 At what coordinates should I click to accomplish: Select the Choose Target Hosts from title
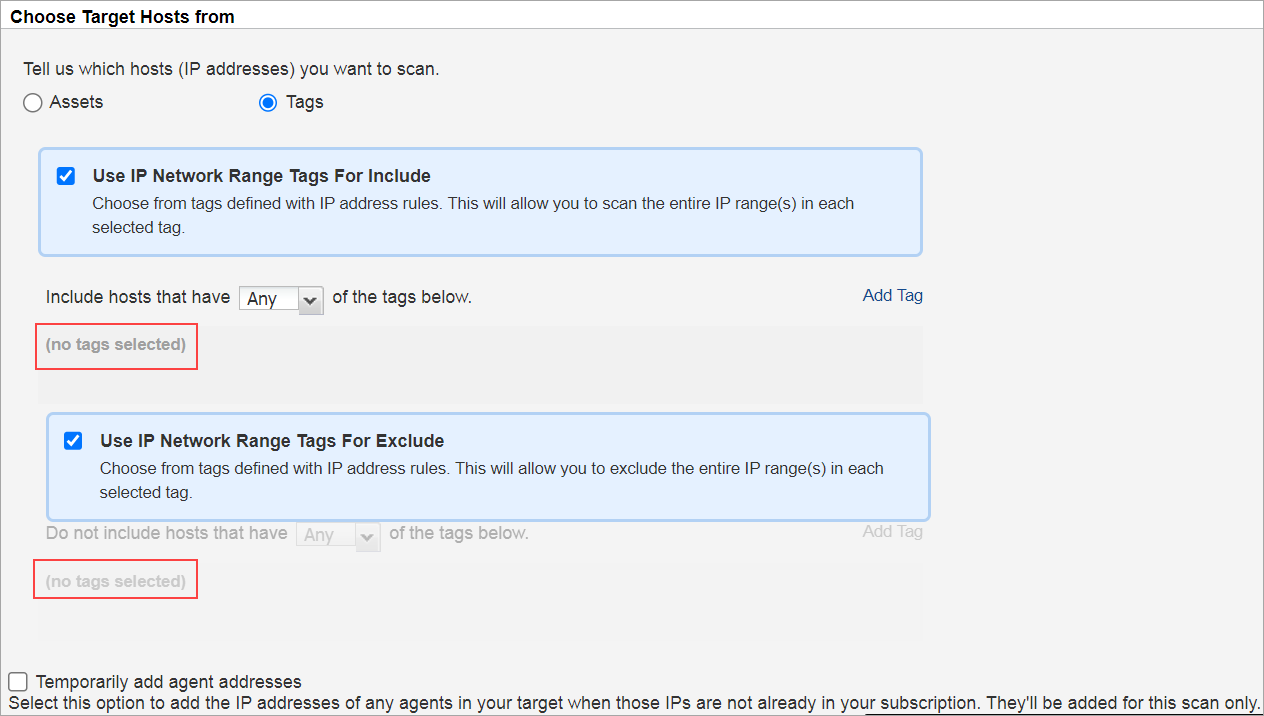click(x=122, y=16)
